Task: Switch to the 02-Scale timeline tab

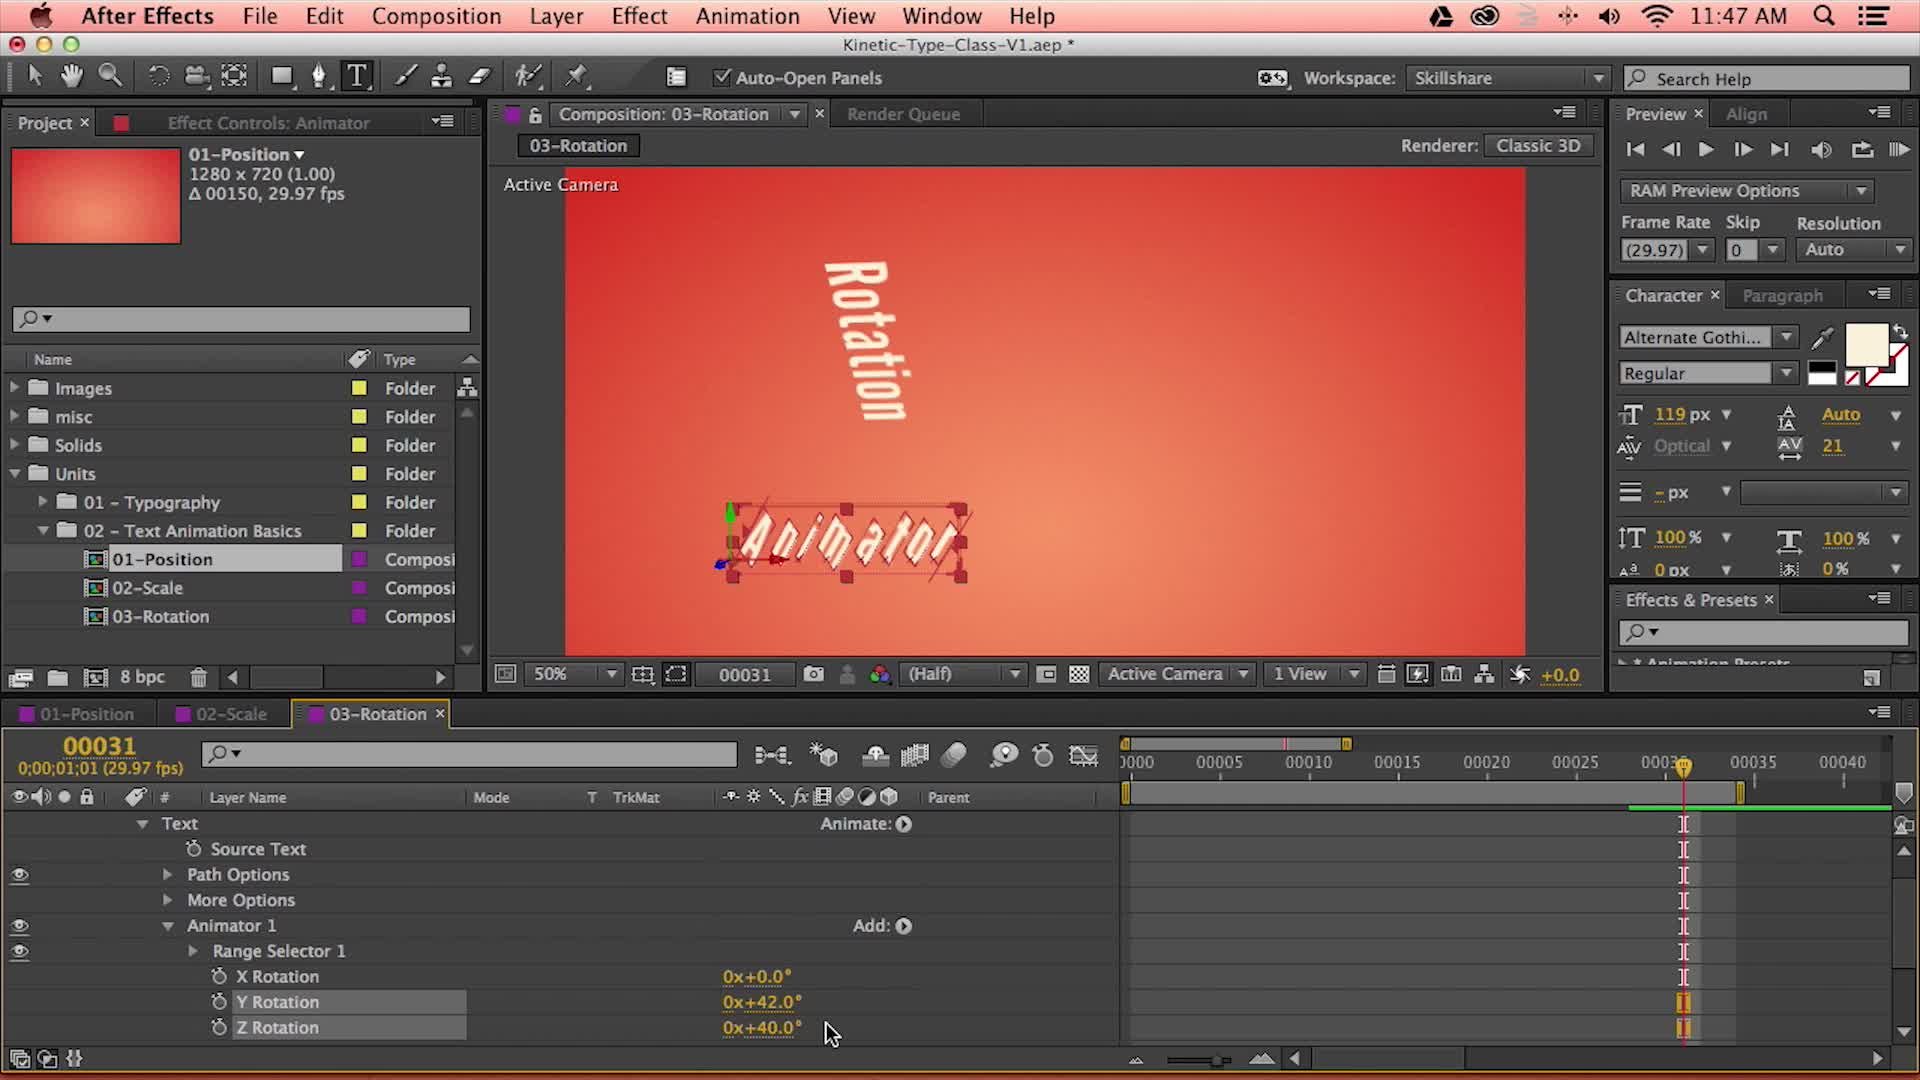Action: click(x=230, y=714)
